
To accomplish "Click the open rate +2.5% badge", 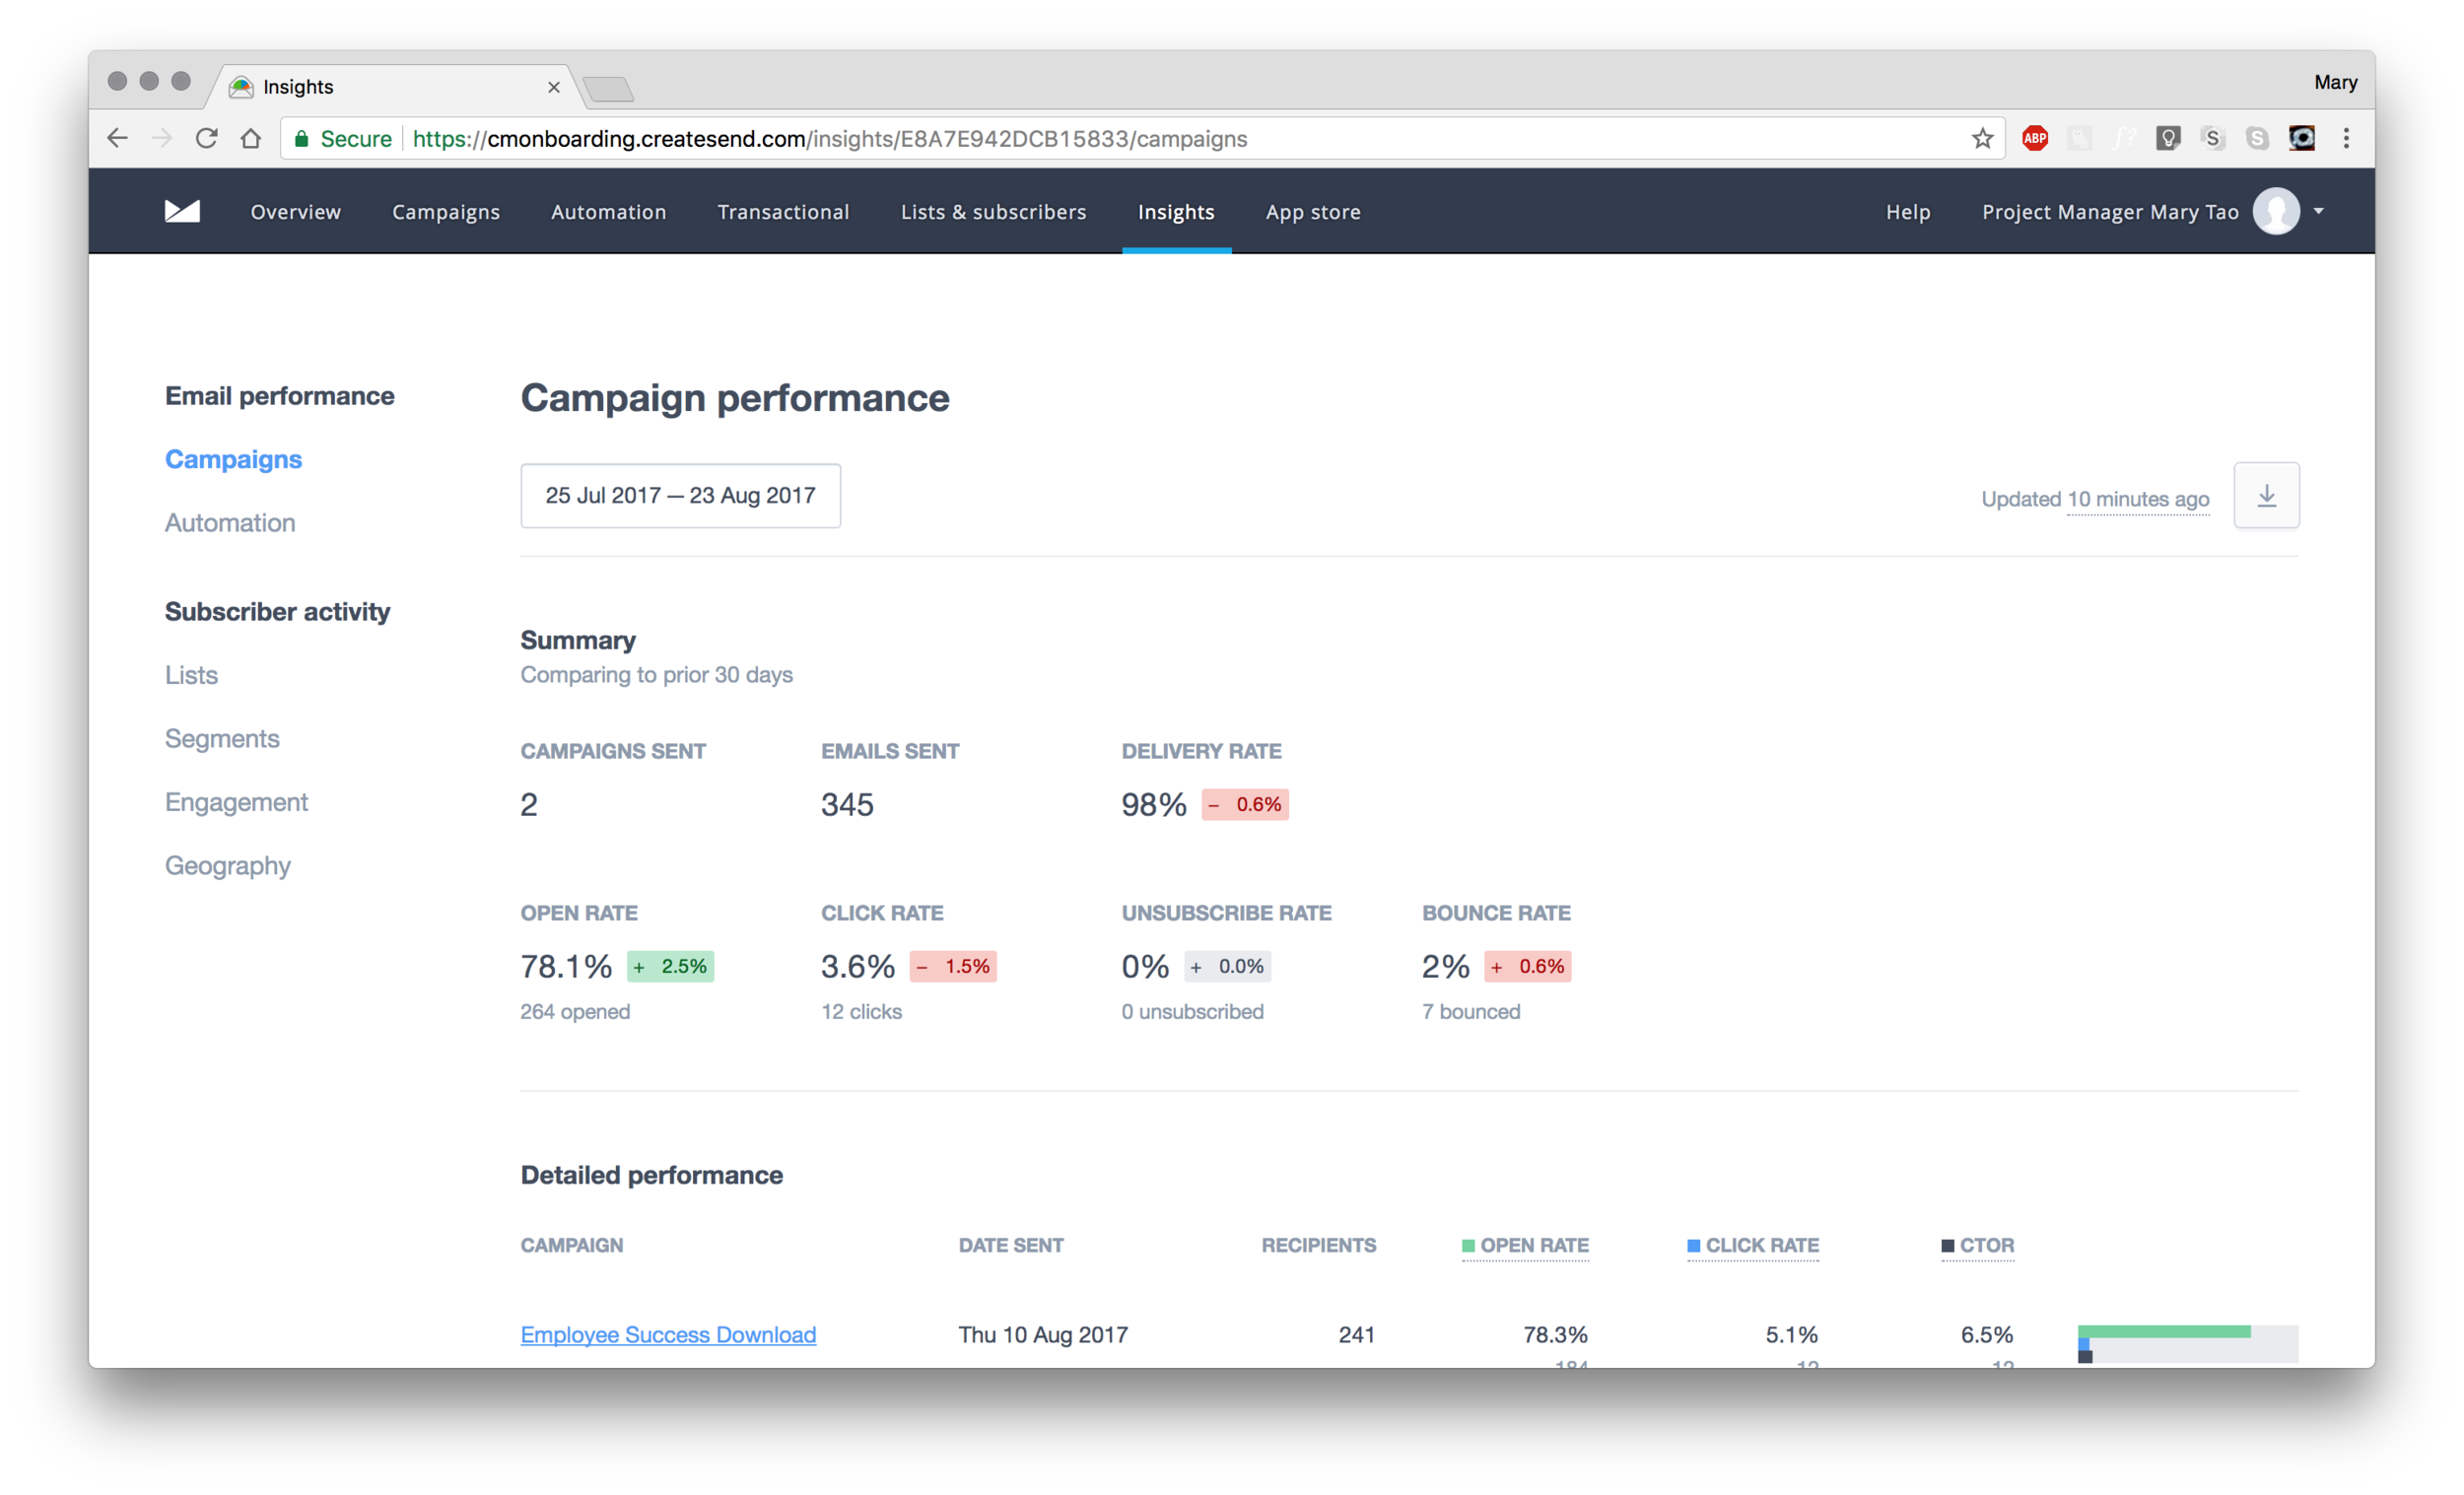I will coord(670,966).
